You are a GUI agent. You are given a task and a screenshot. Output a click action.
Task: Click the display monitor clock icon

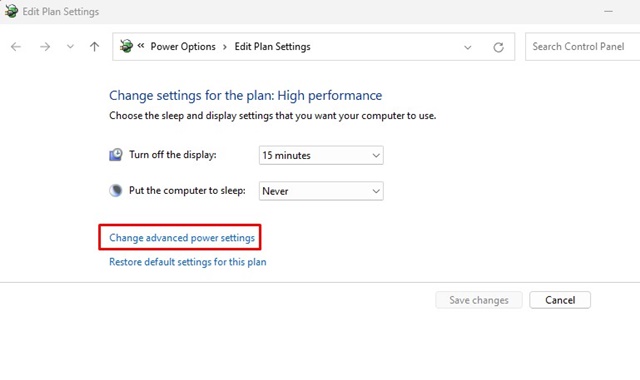pos(116,155)
